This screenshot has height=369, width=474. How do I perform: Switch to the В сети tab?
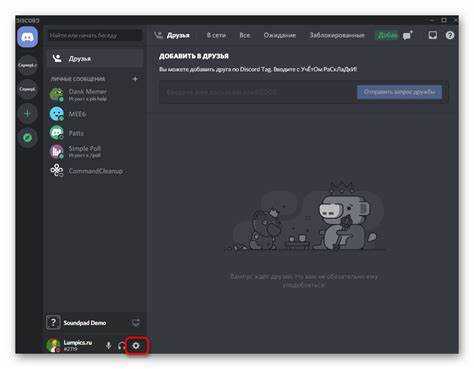[216, 35]
